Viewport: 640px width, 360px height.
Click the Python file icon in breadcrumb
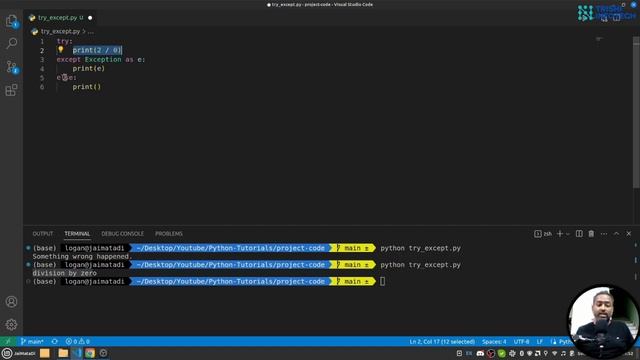(34, 31)
